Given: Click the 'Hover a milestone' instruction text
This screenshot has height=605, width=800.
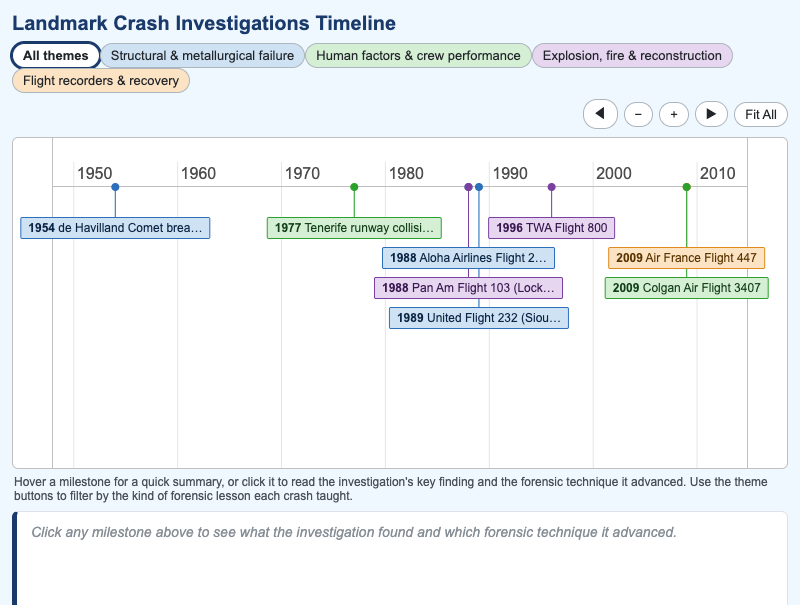Looking at the screenshot, I should click(x=391, y=489).
